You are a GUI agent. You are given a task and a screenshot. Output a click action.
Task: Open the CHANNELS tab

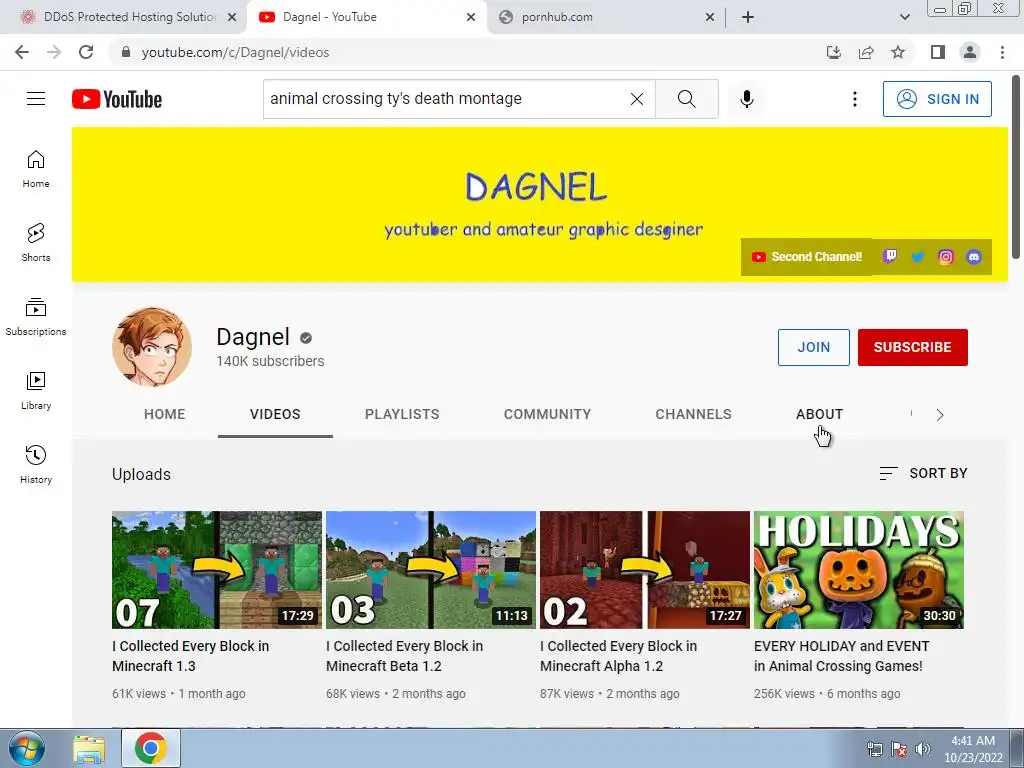point(694,414)
